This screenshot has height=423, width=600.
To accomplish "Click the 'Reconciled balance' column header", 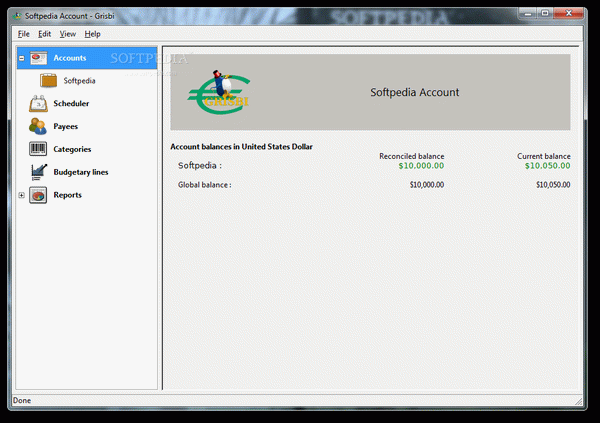I will tap(412, 156).
